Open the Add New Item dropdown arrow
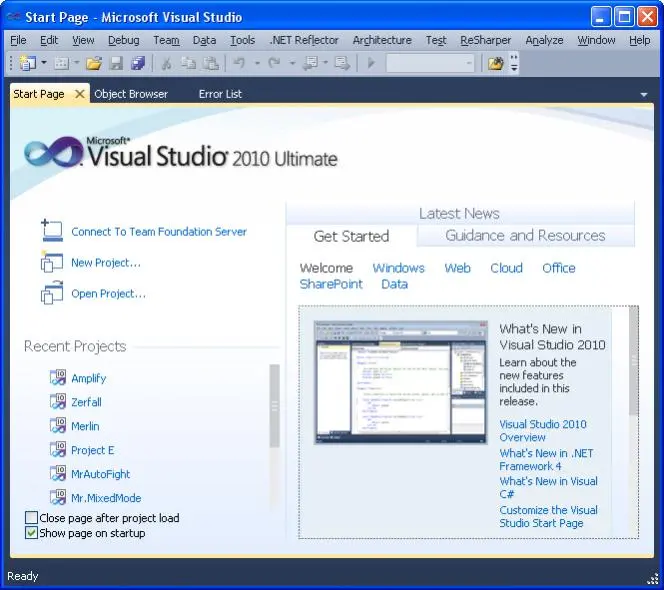The height and width of the screenshot is (590, 664). (77, 63)
